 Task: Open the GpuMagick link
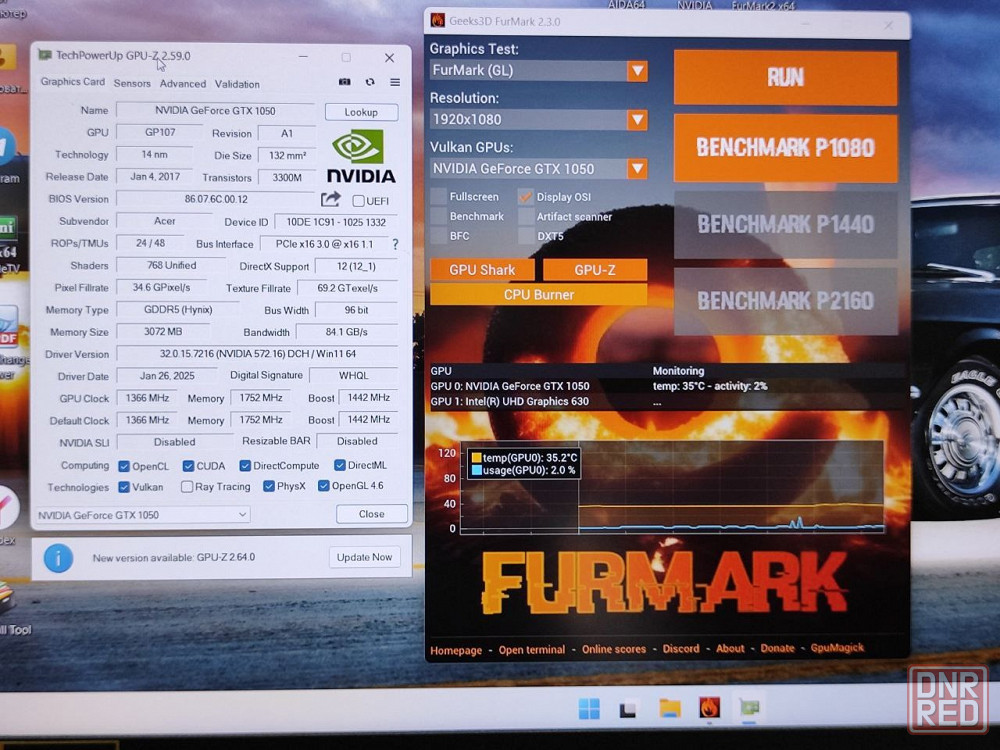(x=837, y=648)
